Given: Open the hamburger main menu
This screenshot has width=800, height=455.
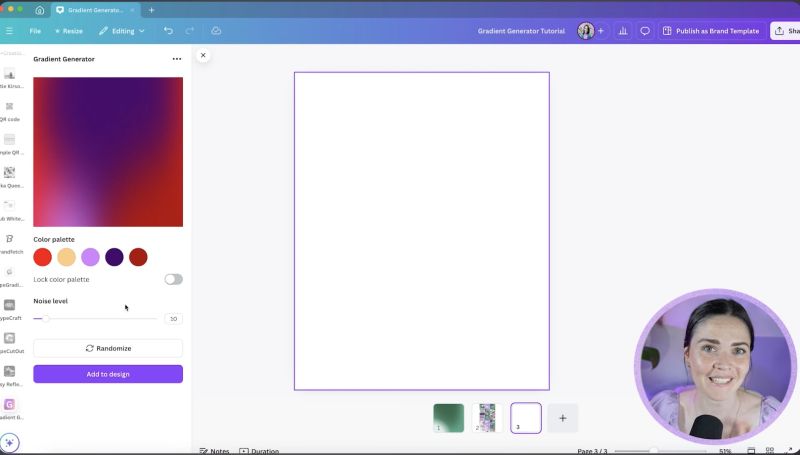Looking at the screenshot, I should click(9, 31).
